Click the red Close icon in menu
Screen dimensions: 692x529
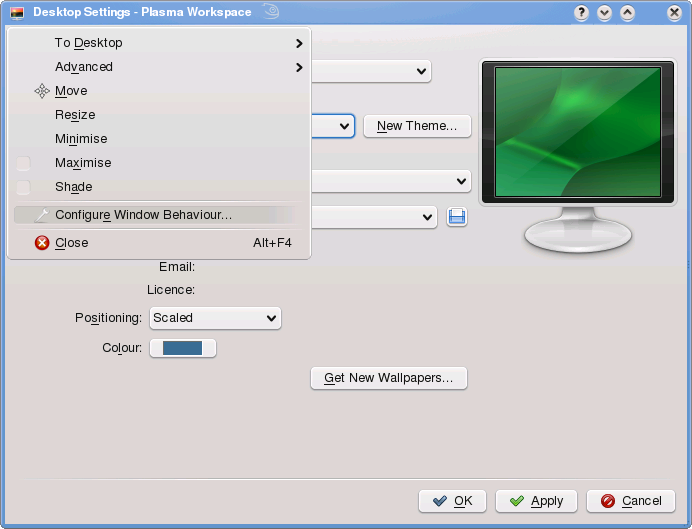[x=42, y=243]
